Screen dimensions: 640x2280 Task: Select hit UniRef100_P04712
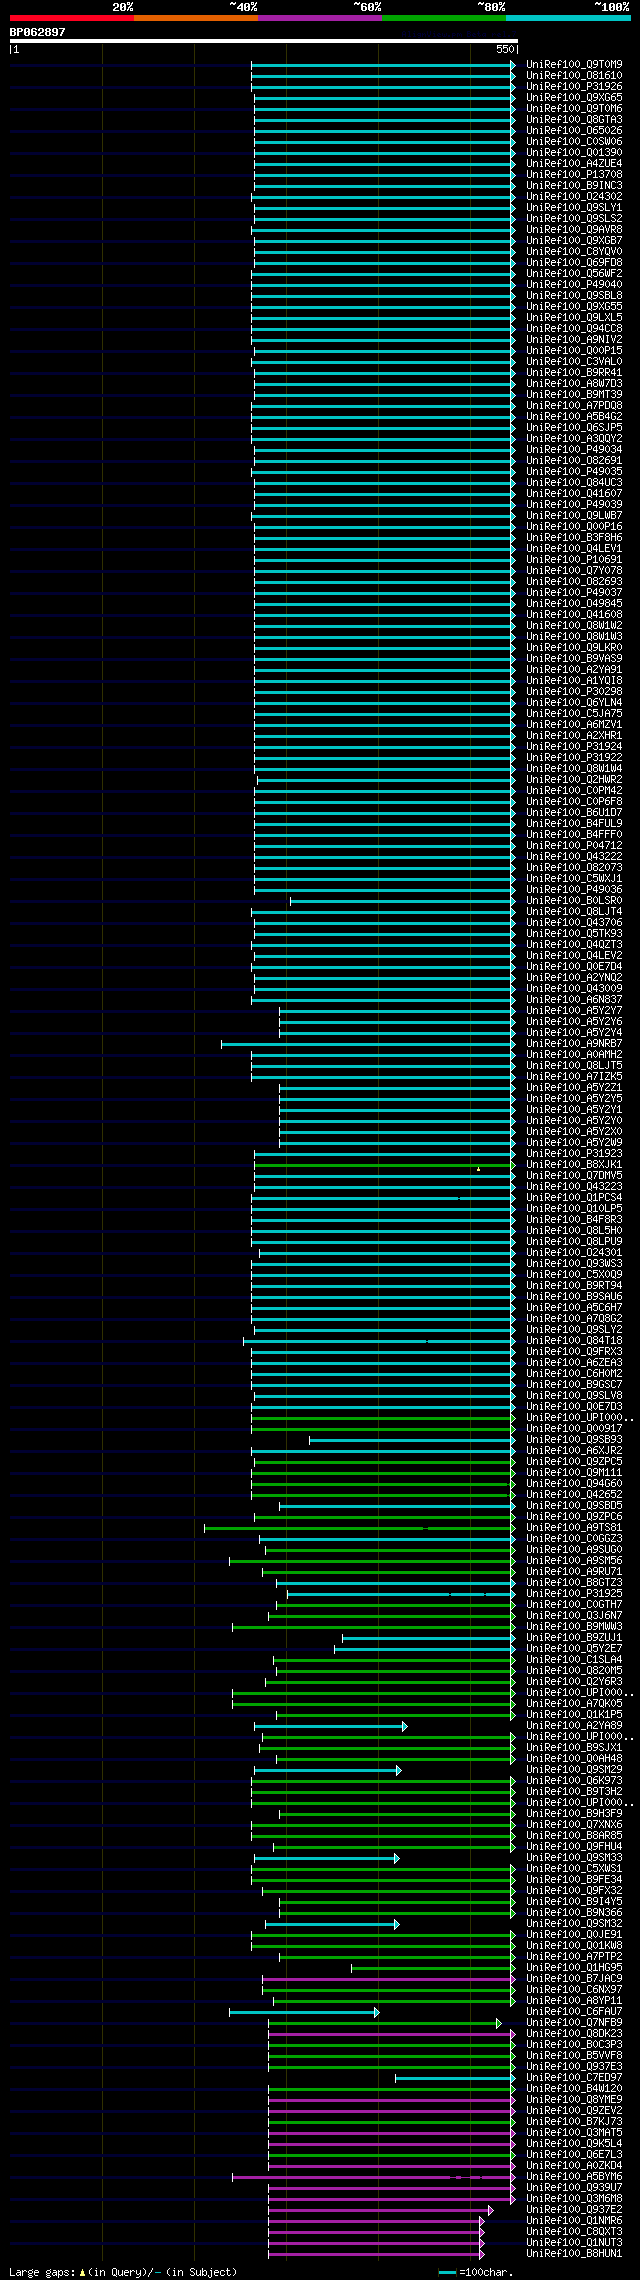[574, 846]
